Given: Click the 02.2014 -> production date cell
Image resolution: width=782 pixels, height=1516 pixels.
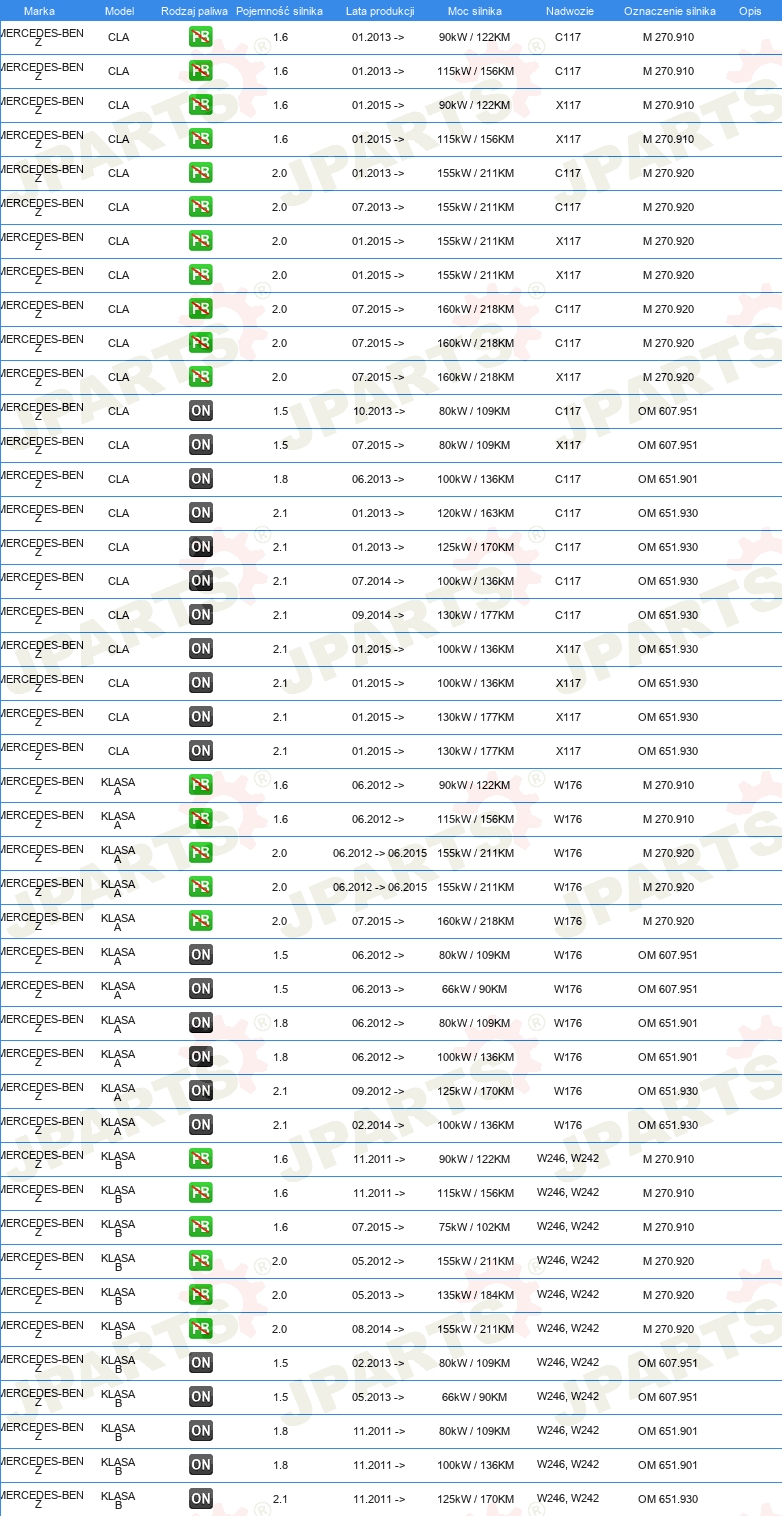Looking at the screenshot, I should coord(379,1125).
